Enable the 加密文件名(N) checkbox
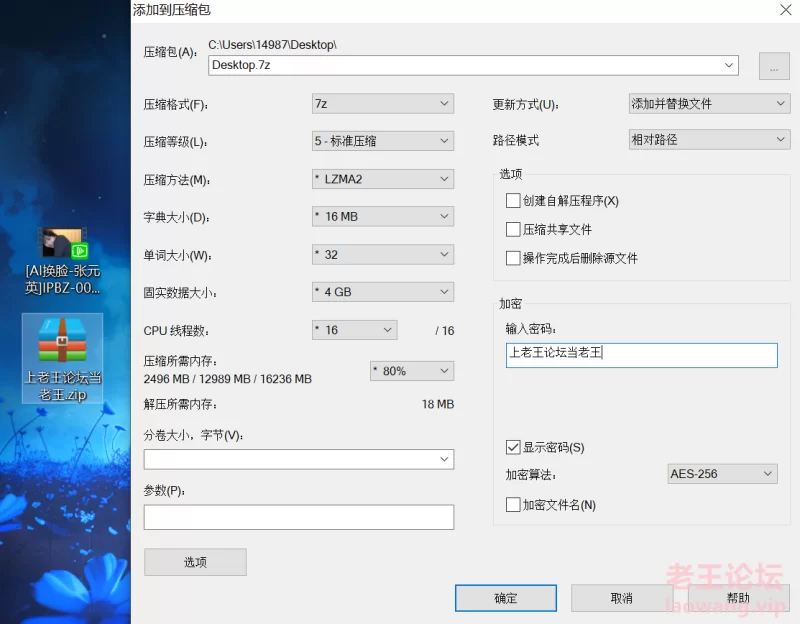The height and width of the screenshot is (624, 800). pos(513,505)
